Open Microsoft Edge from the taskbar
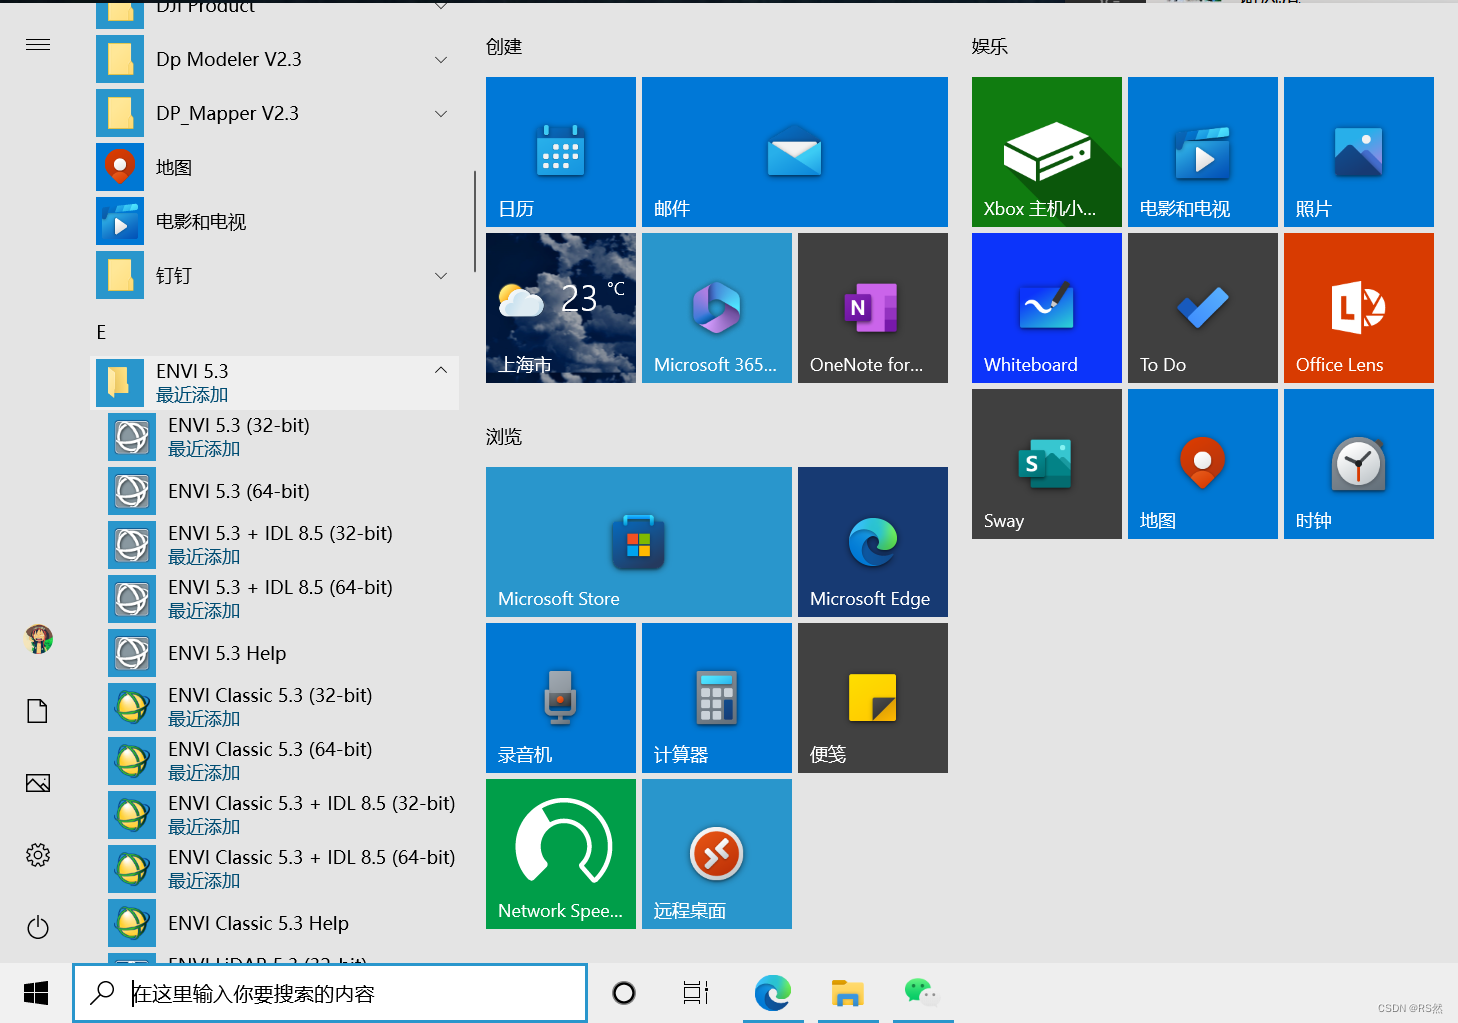 coord(773,993)
